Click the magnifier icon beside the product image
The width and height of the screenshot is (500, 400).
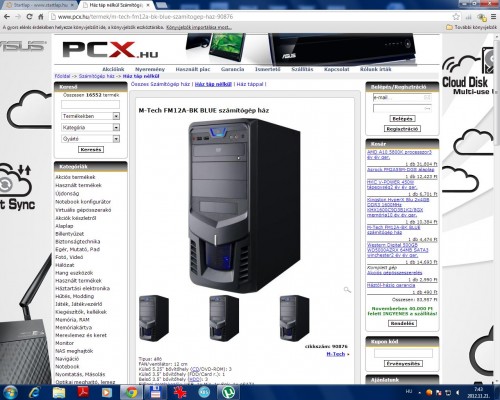coord(347,290)
